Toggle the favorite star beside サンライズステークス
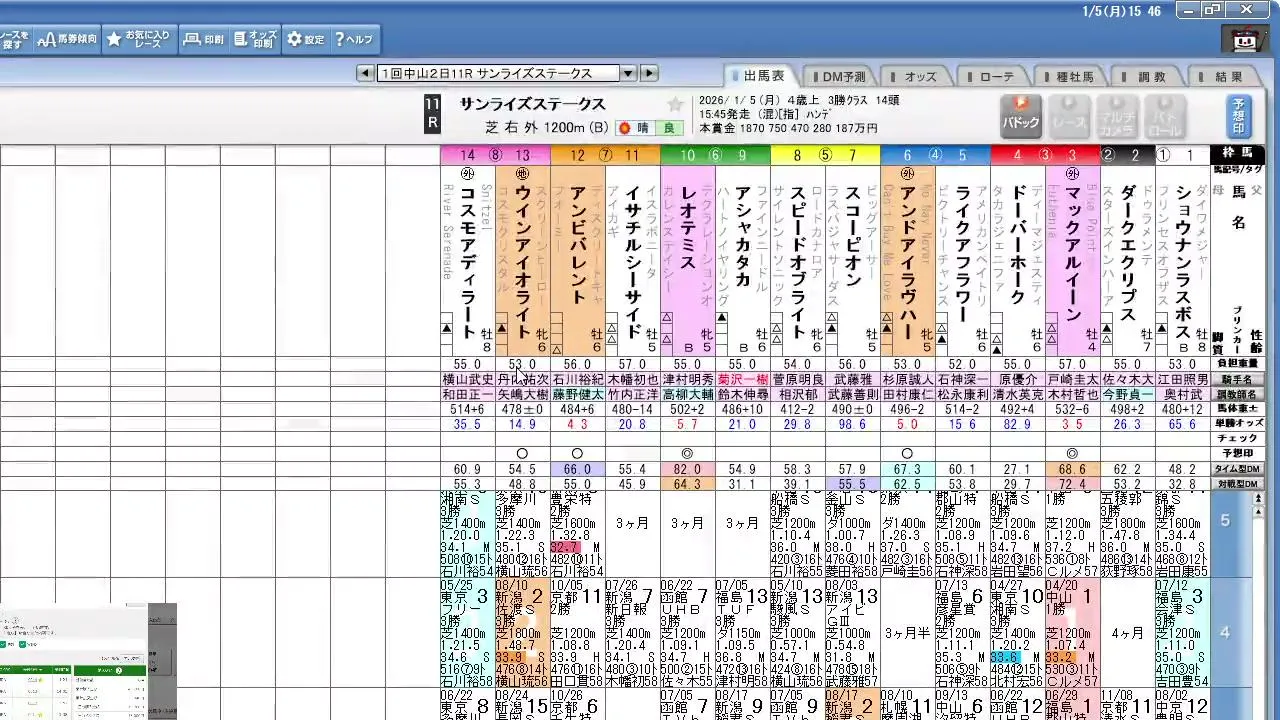 coord(675,104)
